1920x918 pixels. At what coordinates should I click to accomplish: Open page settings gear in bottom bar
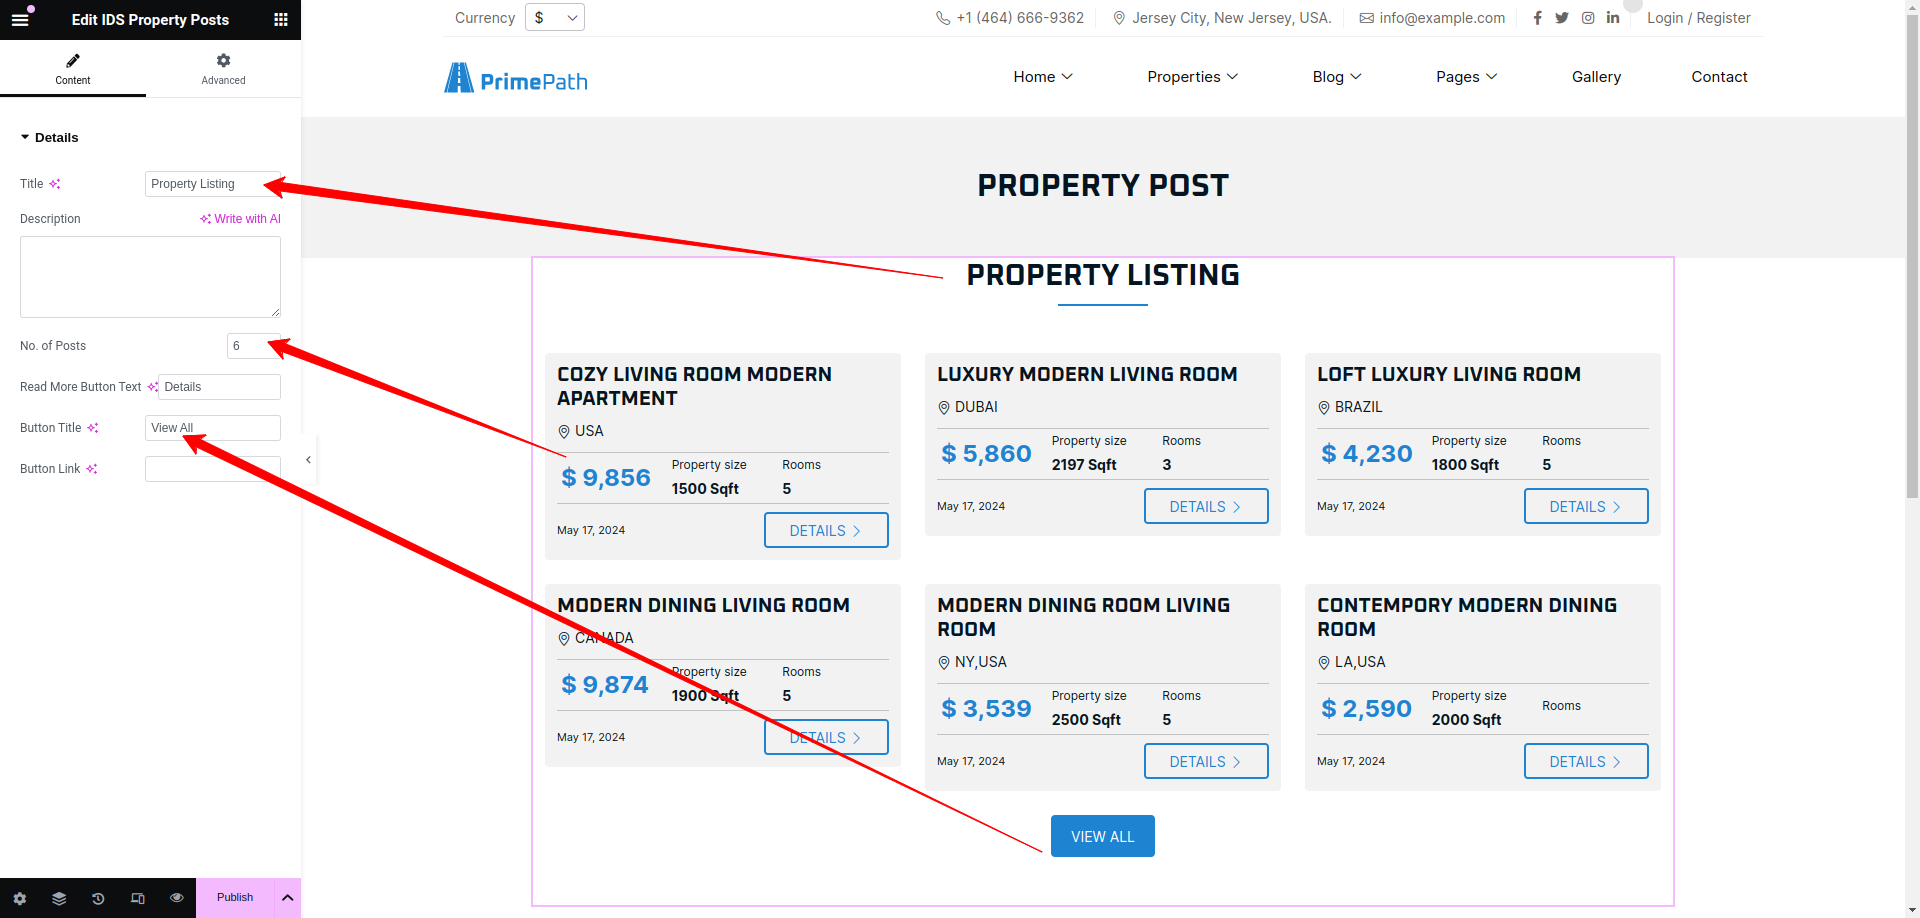(20, 898)
